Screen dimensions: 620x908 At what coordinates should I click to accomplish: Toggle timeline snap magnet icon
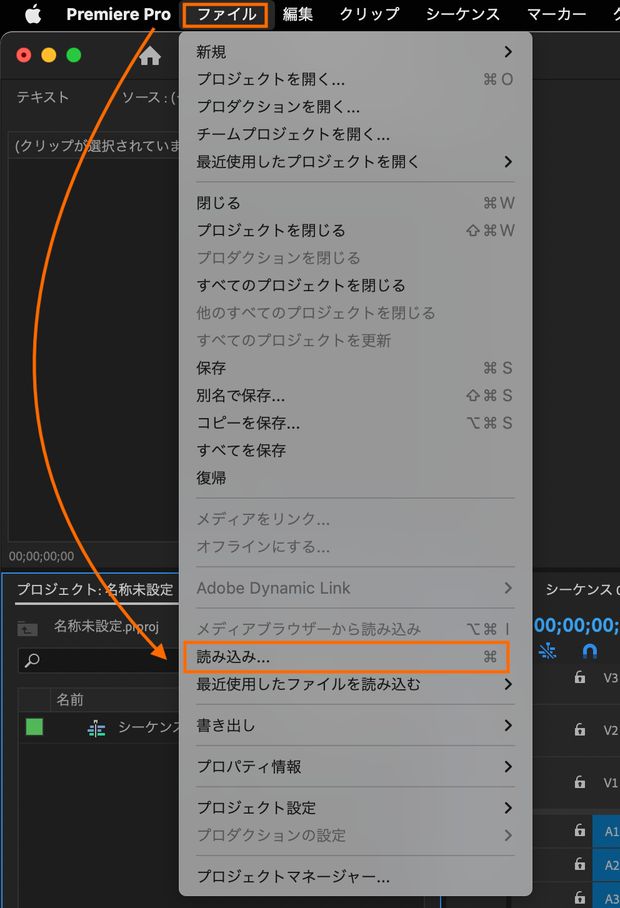point(589,651)
